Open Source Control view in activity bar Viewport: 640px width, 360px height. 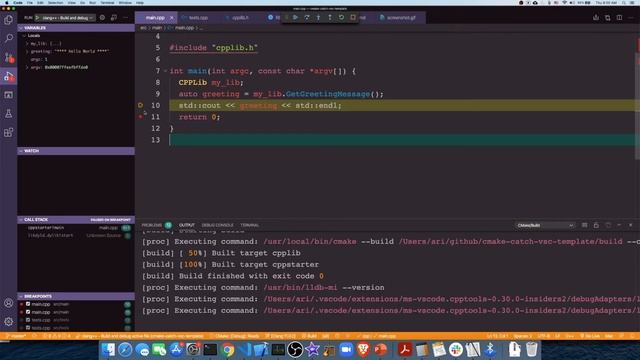tap(8, 57)
